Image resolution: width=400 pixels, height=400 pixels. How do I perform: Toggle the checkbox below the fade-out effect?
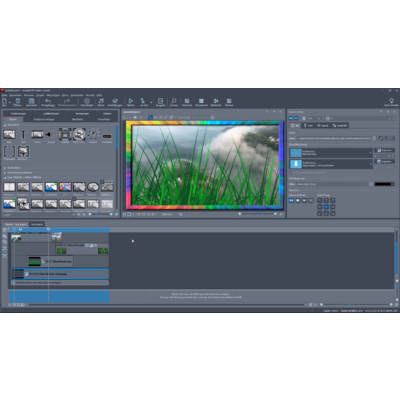point(291,173)
